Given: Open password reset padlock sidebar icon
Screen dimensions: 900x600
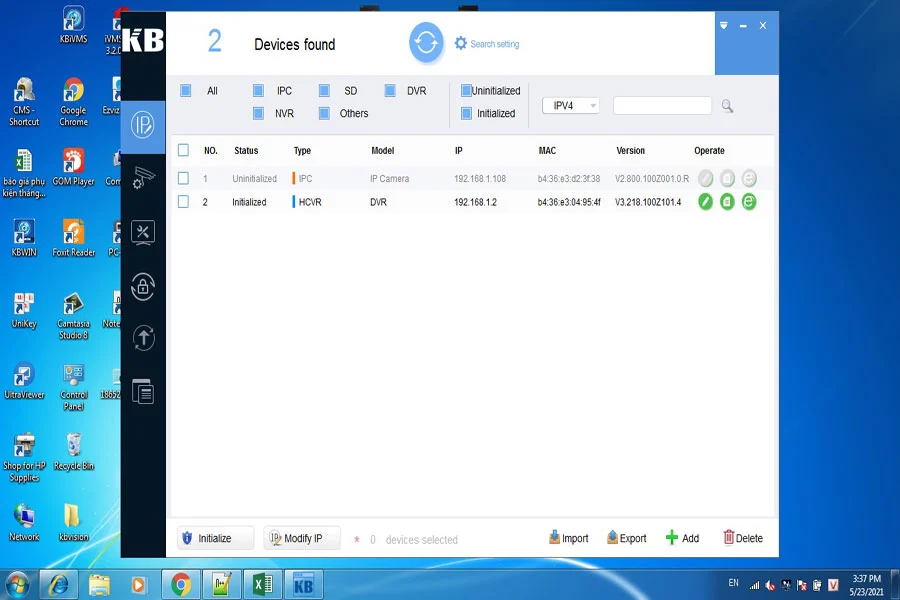Looking at the screenshot, I should point(143,286).
